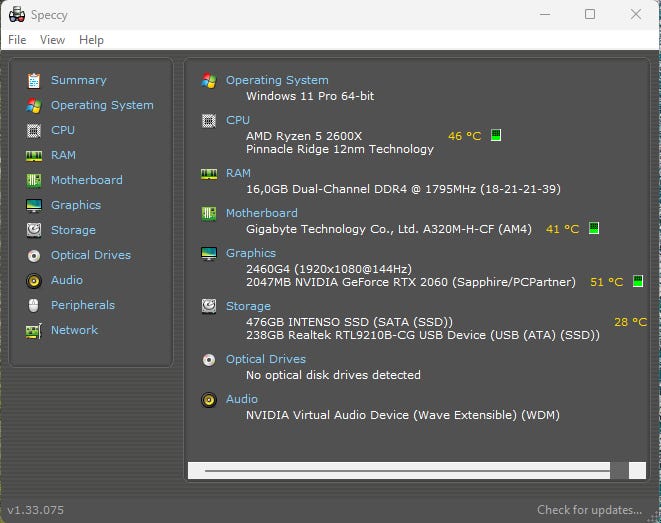Click the Network icon in sidebar
661x523 pixels.
pyautogui.click(x=34, y=330)
